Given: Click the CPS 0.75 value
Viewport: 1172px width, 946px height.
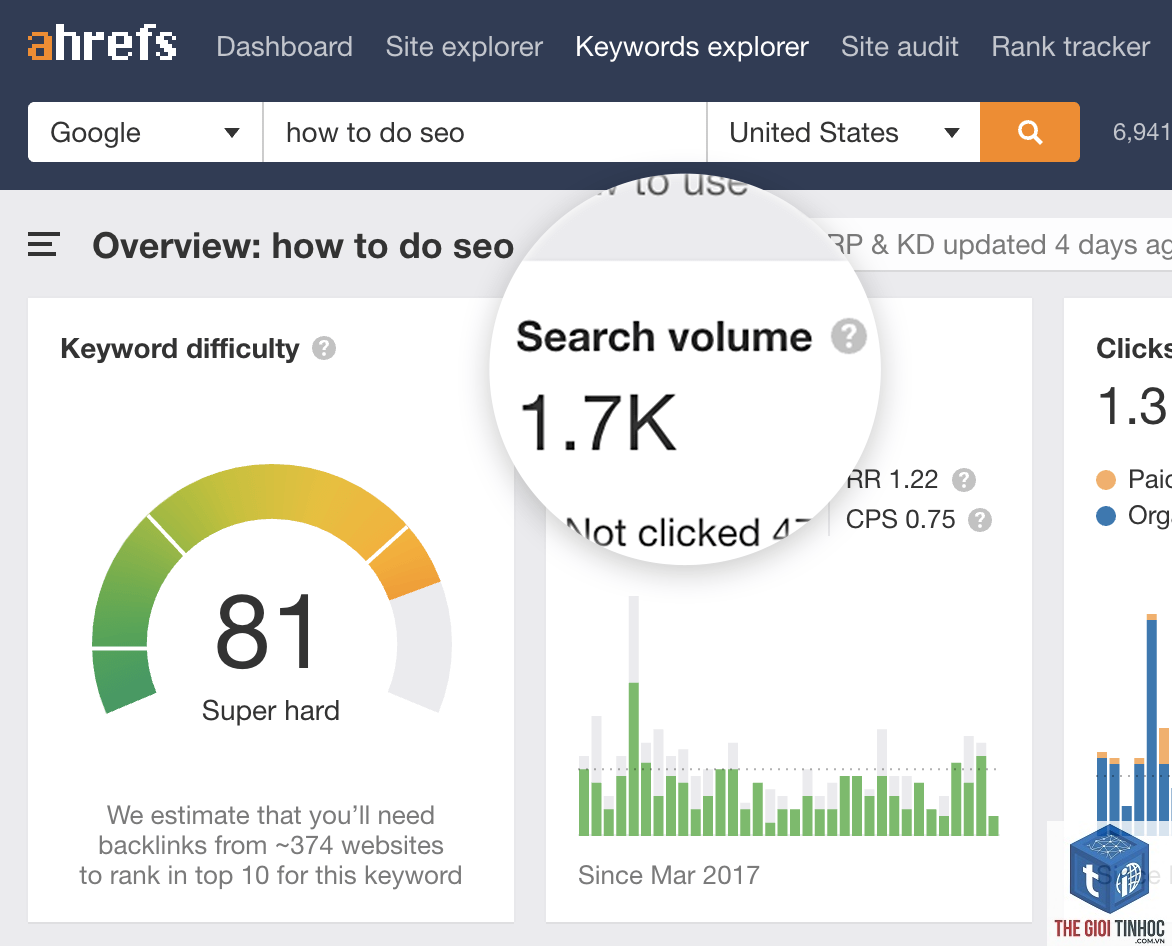Looking at the screenshot, I should click(x=901, y=519).
